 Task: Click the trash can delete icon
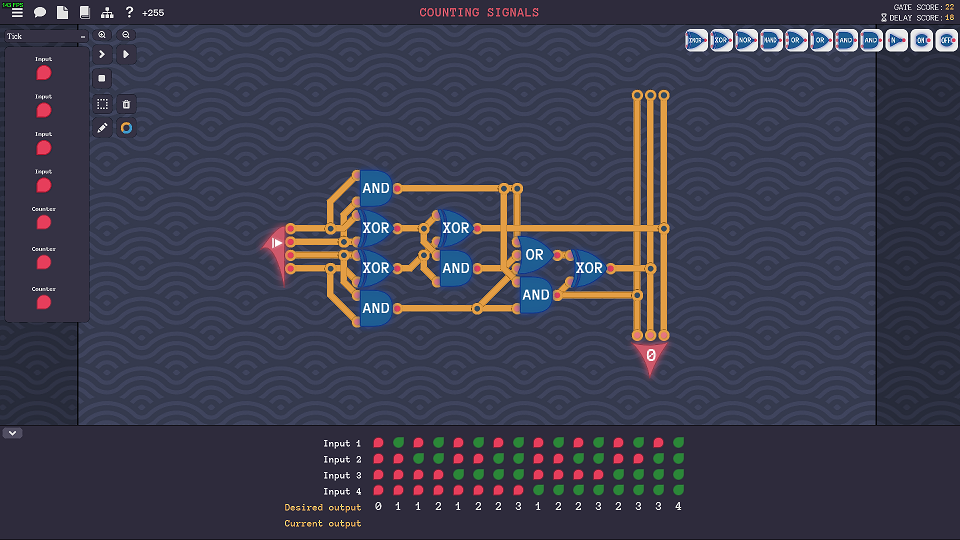coord(126,104)
